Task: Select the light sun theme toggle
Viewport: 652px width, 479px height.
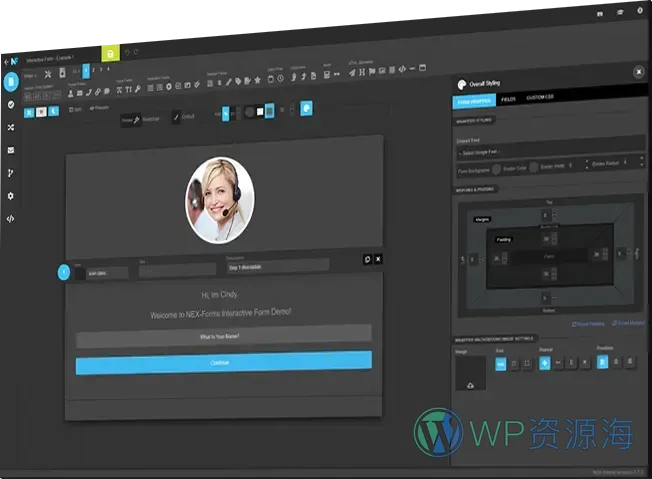Action: tap(41, 112)
